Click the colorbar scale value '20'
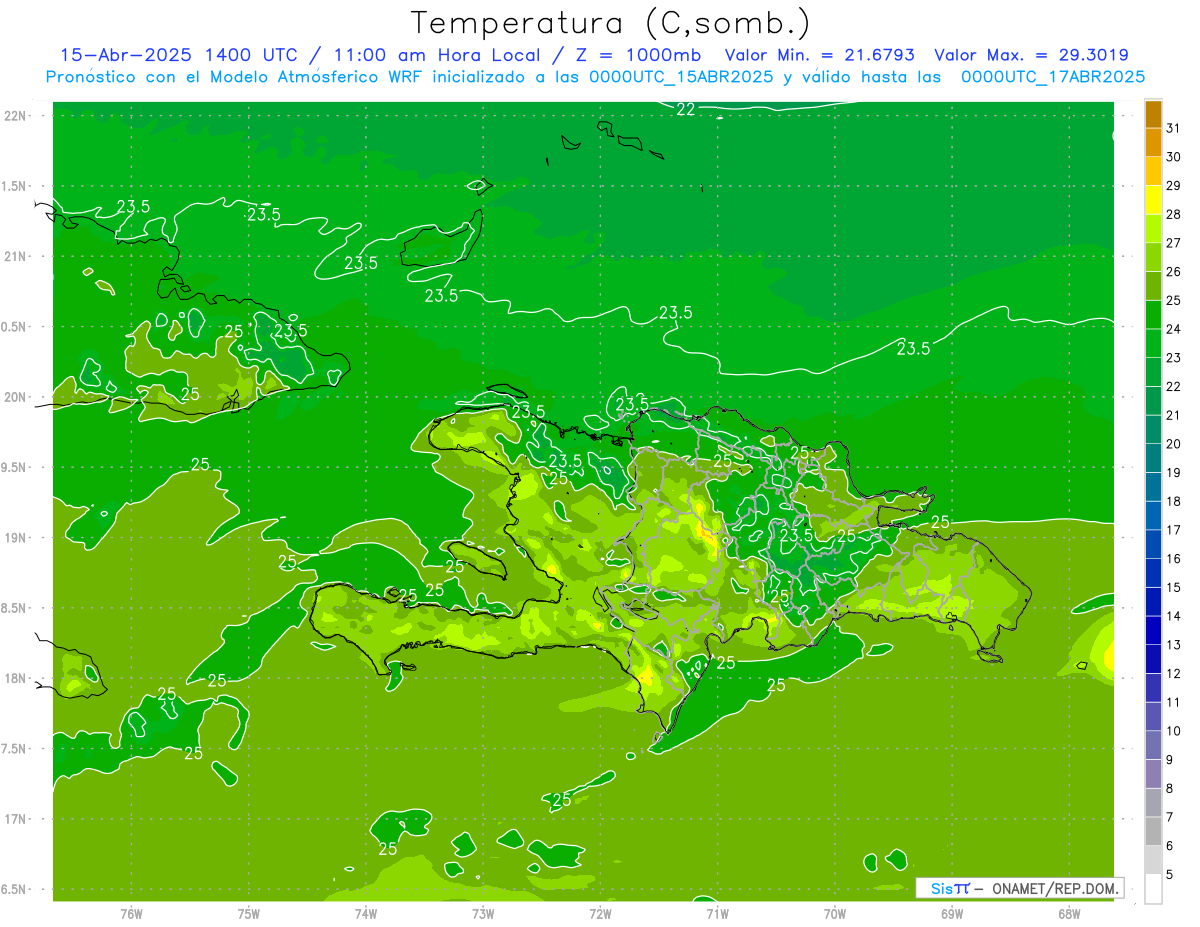This screenshot has width=1200, height=927. pyautogui.click(x=1174, y=444)
